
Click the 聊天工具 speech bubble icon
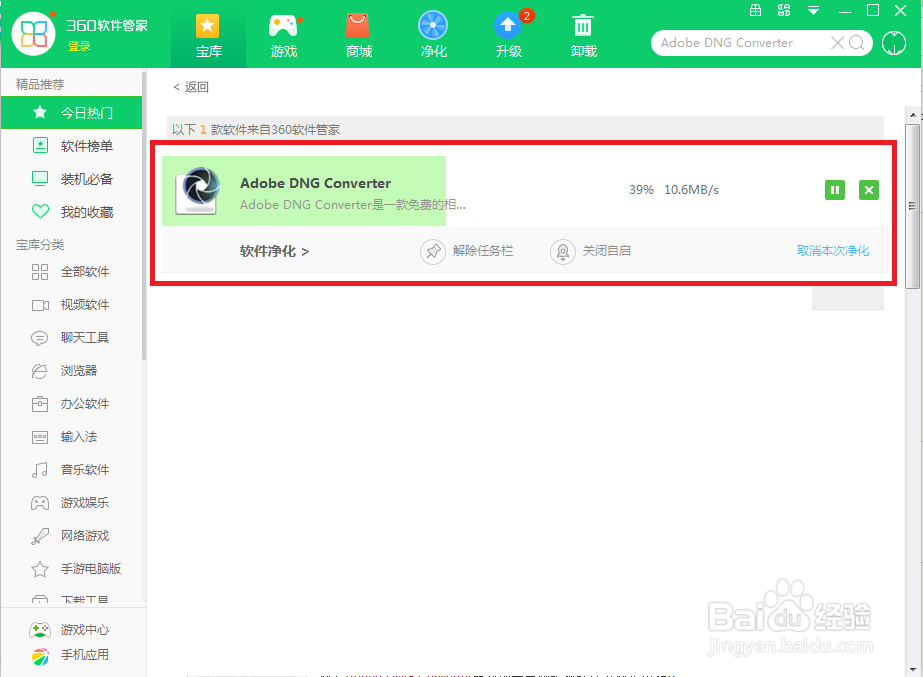click(x=39, y=338)
